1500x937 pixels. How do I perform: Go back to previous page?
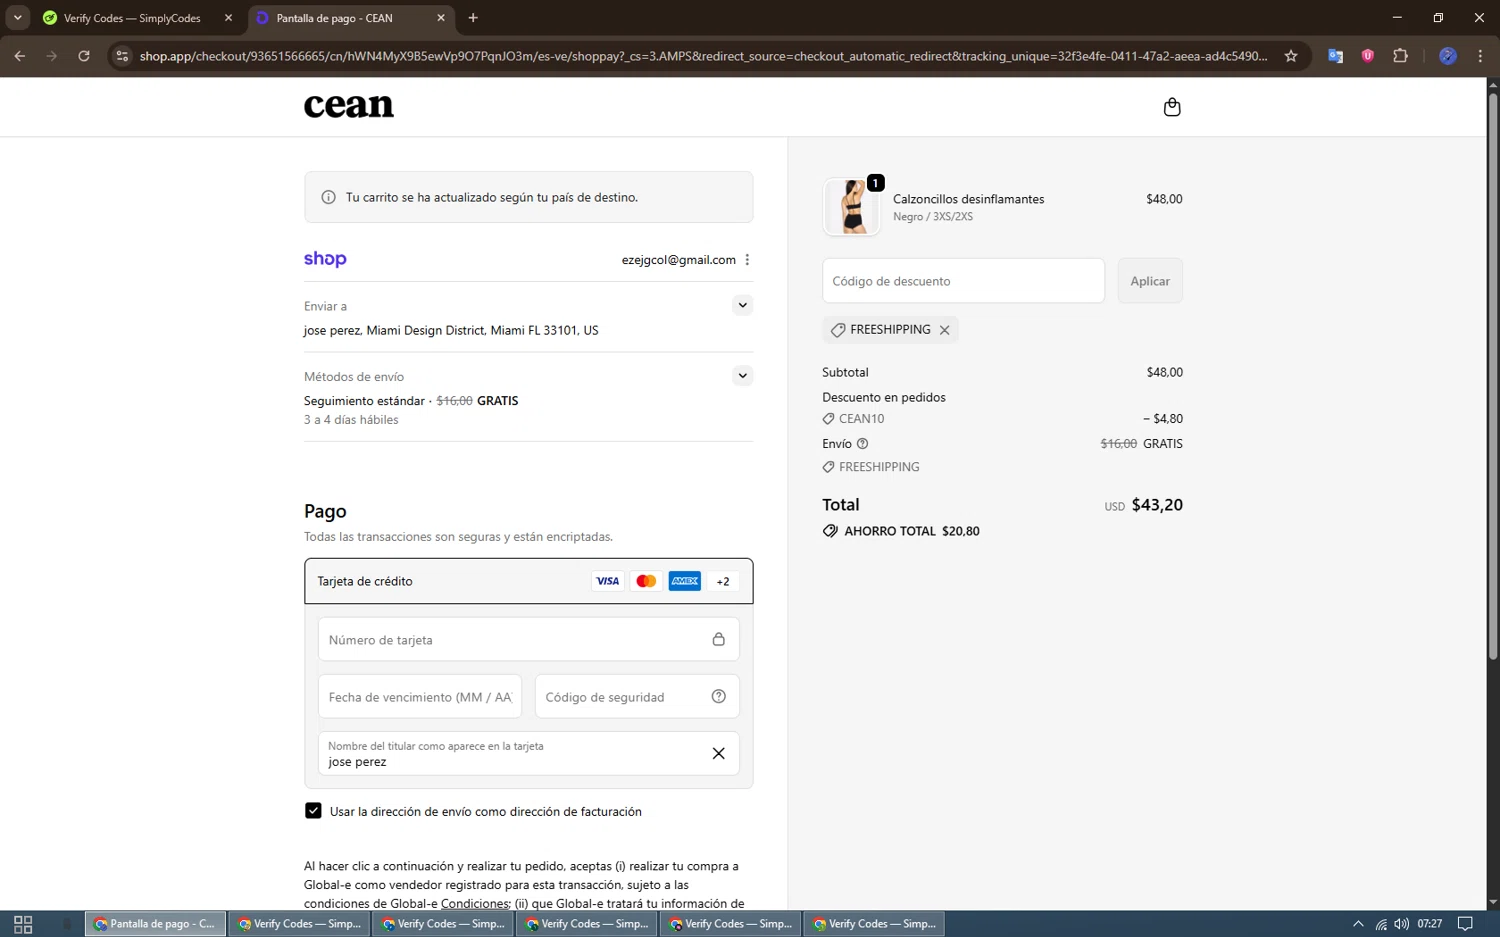tap(20, 56)
